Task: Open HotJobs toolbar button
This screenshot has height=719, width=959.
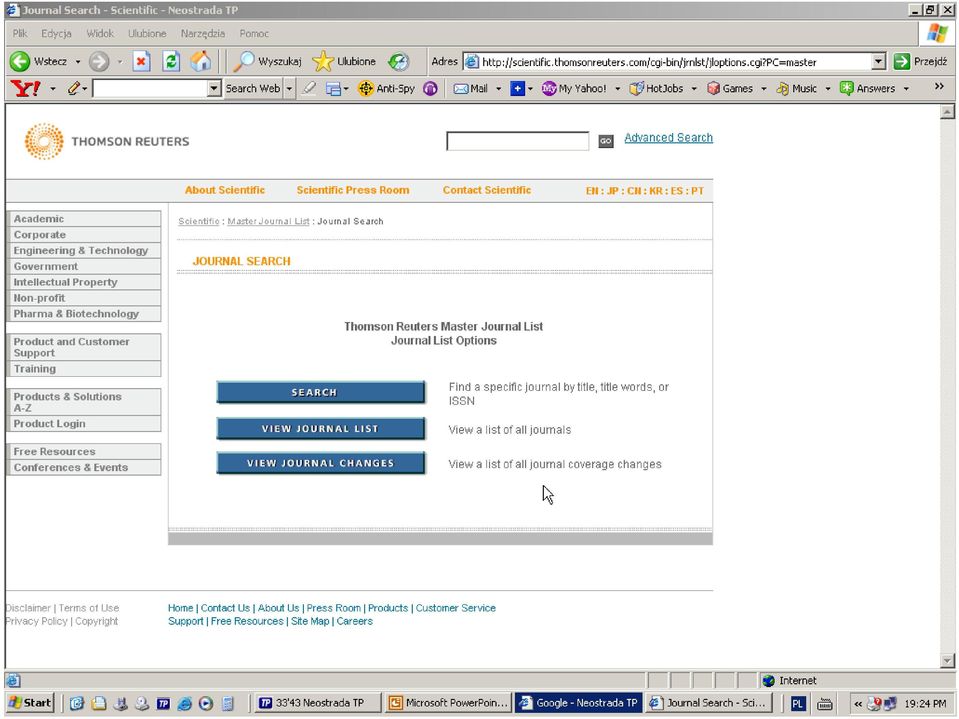Action: (x=656, y=89)
